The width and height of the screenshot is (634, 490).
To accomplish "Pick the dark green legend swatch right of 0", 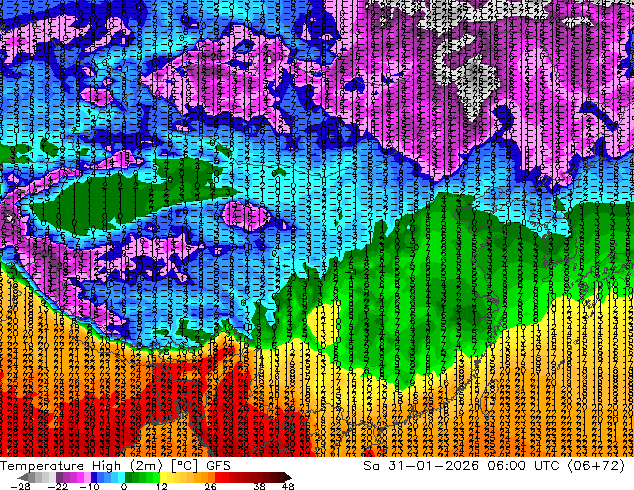I will [x=129, y=477].
